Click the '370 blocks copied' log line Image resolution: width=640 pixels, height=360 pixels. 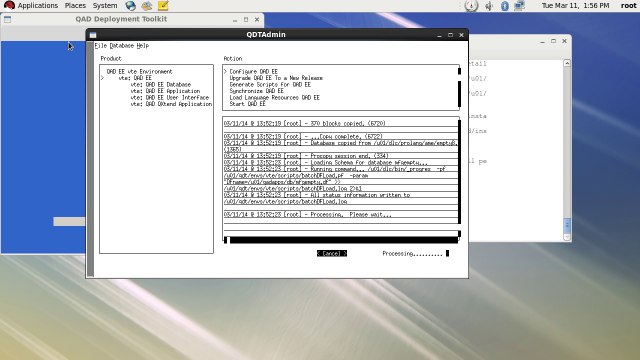[x=304, y=123]
